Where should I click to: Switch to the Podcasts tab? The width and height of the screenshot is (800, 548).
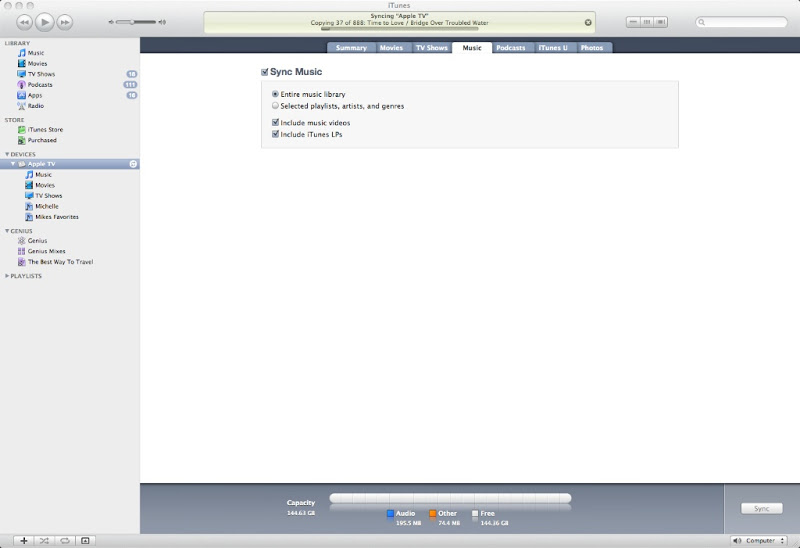click(511, 47)
